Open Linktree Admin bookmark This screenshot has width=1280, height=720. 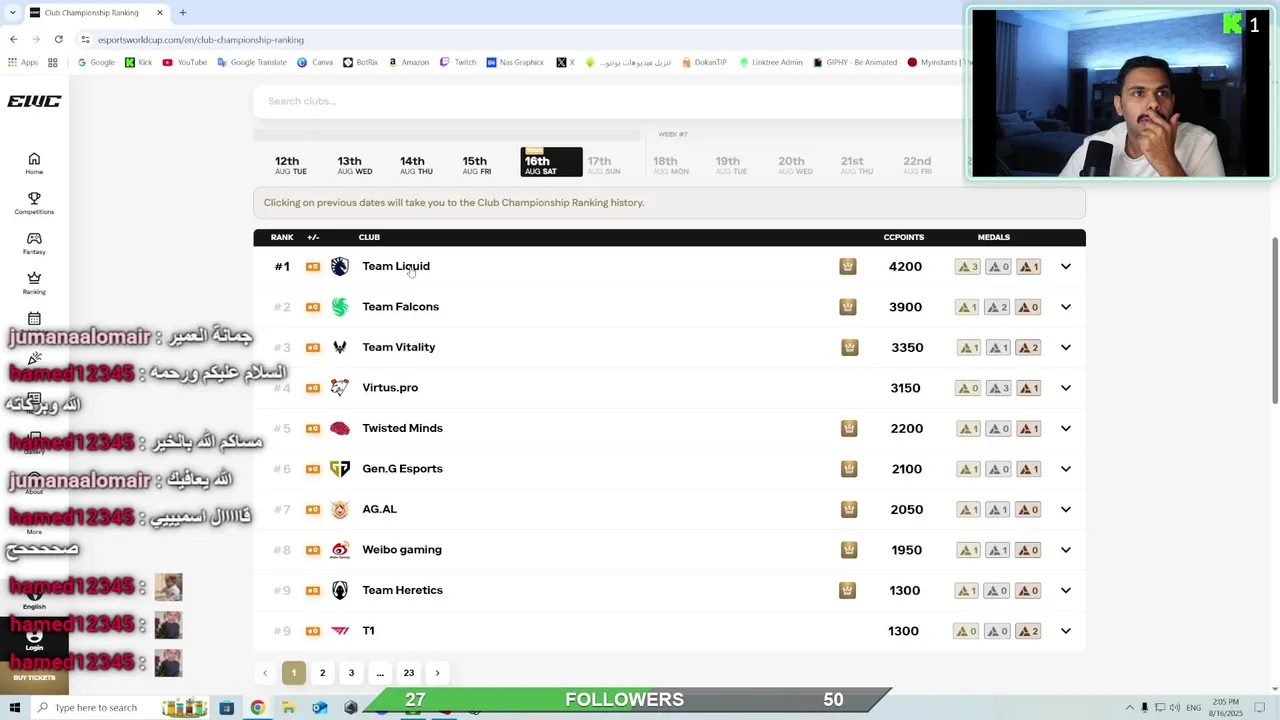pos(771,62)
